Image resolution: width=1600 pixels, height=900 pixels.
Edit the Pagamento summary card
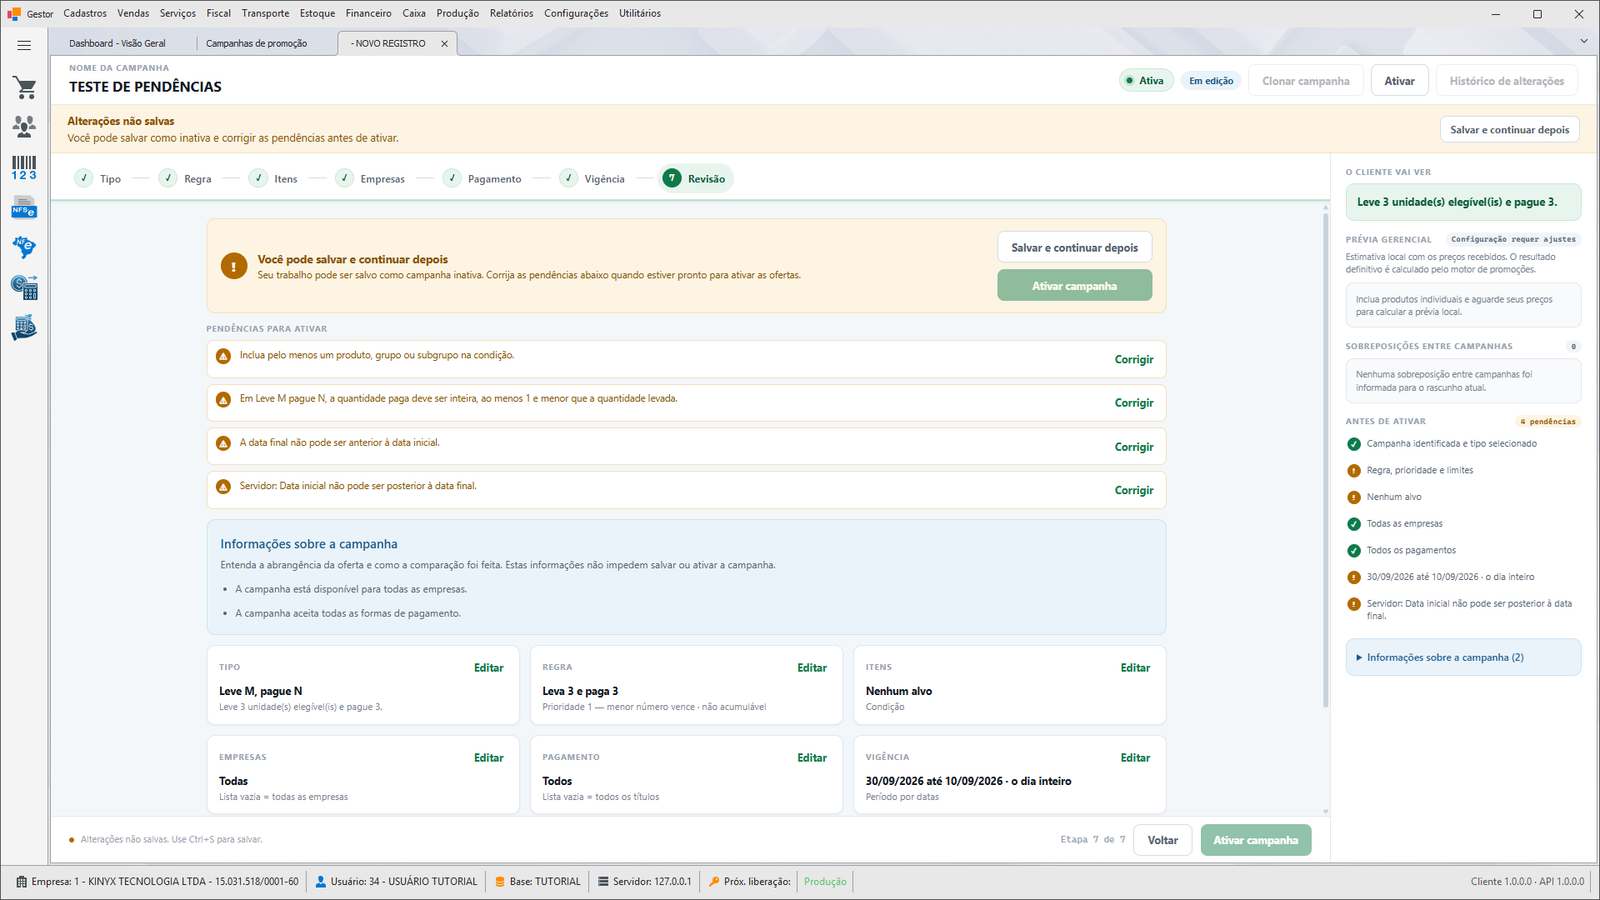pyautogui.click(x=811, y=758)
